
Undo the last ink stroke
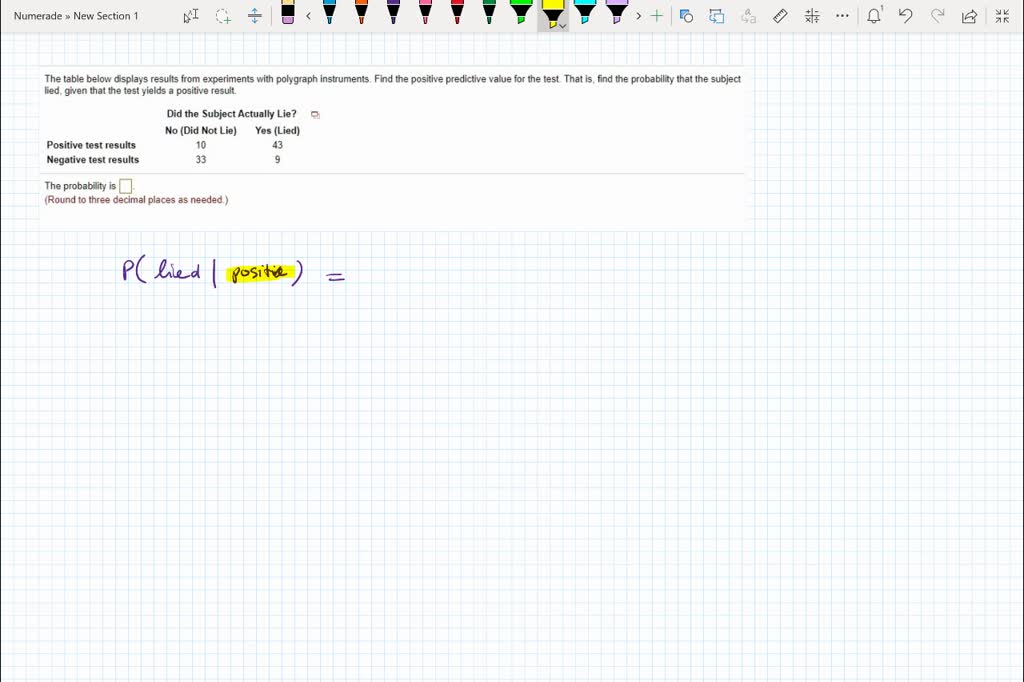point(905,15)
